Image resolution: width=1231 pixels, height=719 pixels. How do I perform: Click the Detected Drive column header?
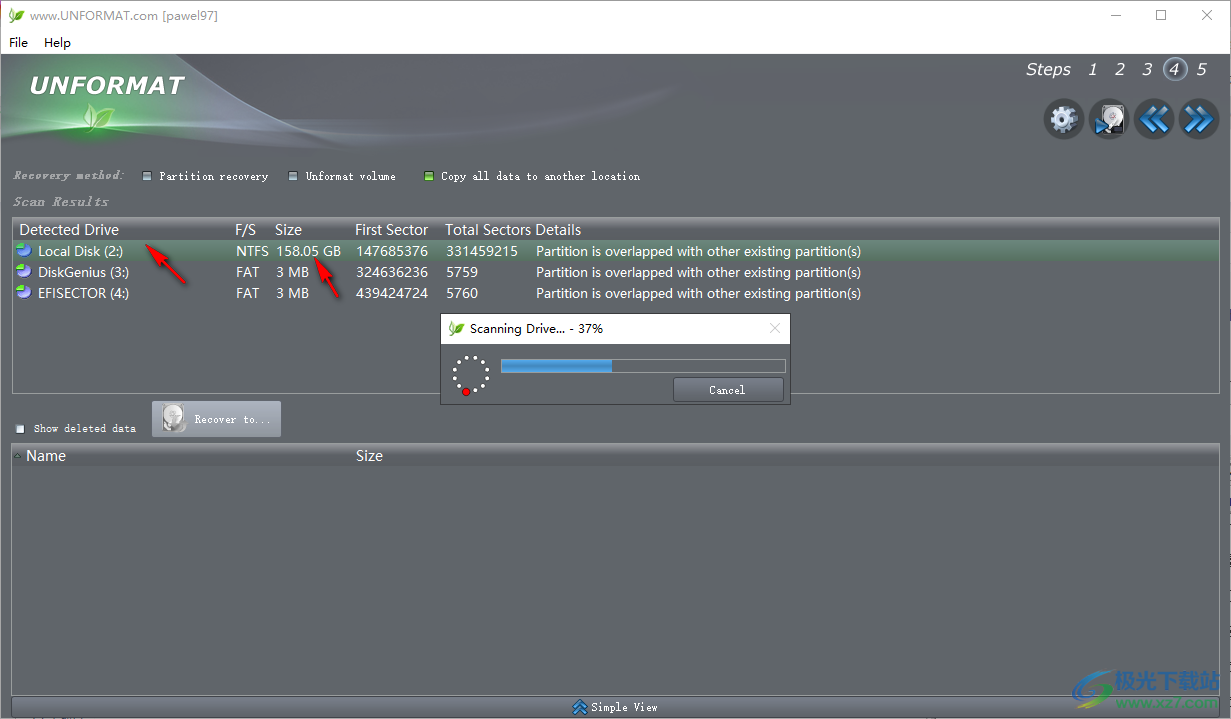tap(69, 230)
